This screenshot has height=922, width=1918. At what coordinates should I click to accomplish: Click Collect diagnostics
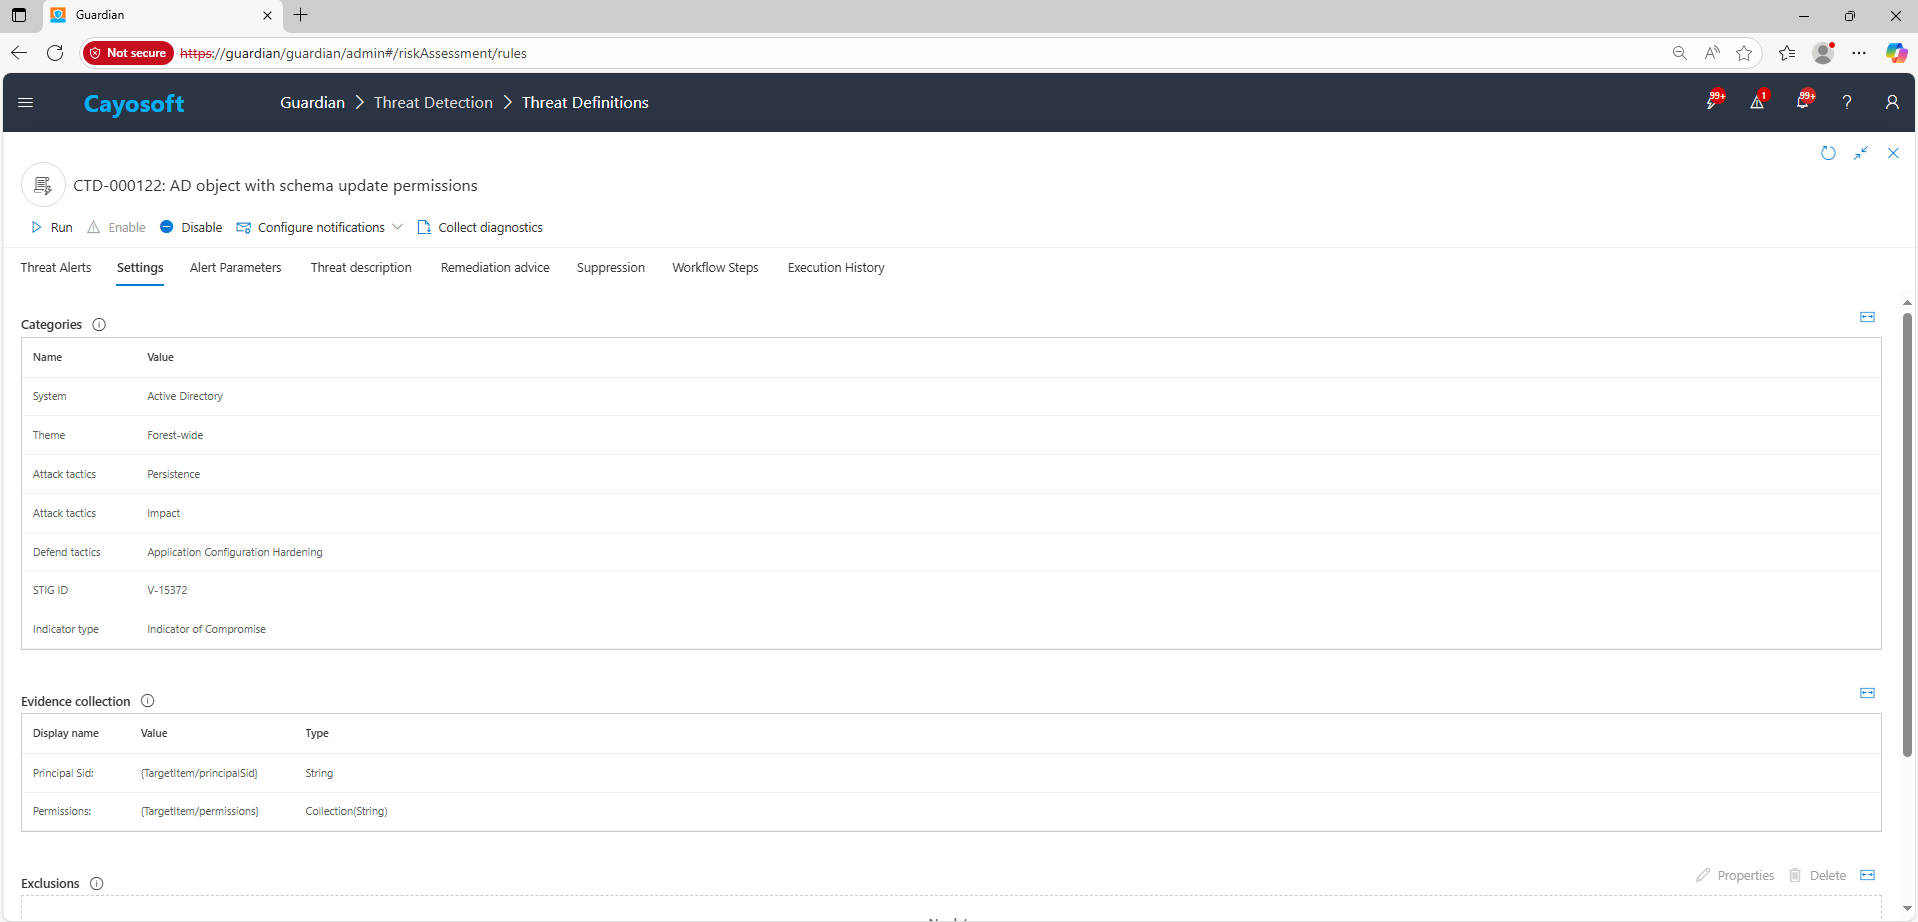[x=480, y=228]
